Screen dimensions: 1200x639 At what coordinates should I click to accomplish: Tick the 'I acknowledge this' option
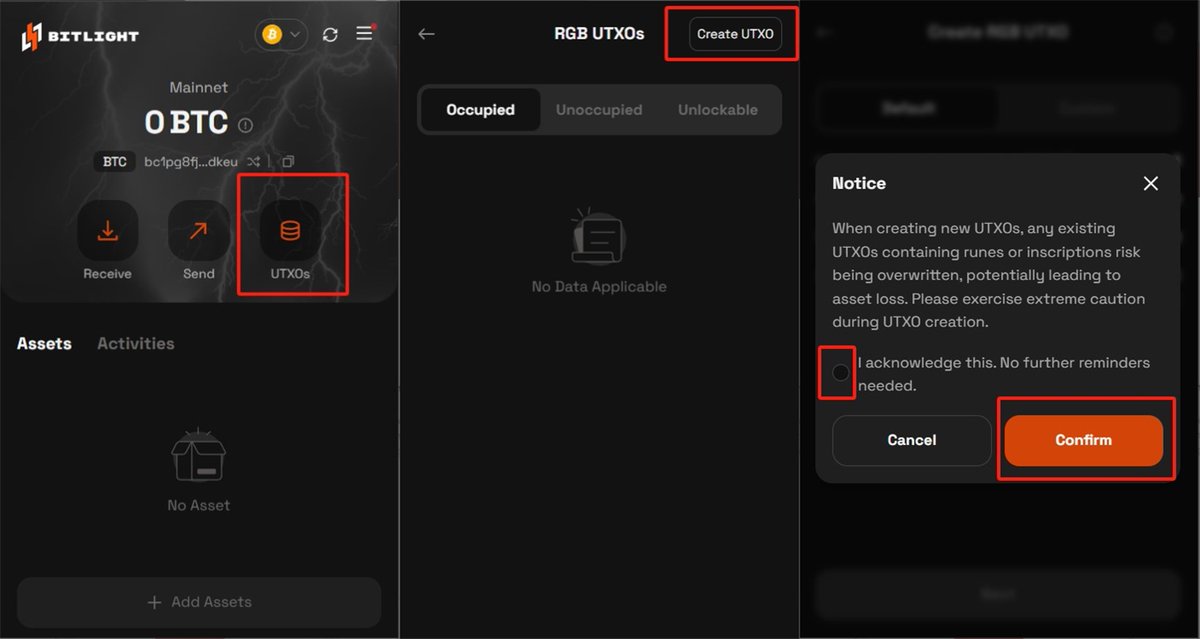pyautogui.click(x=841, y=373)
